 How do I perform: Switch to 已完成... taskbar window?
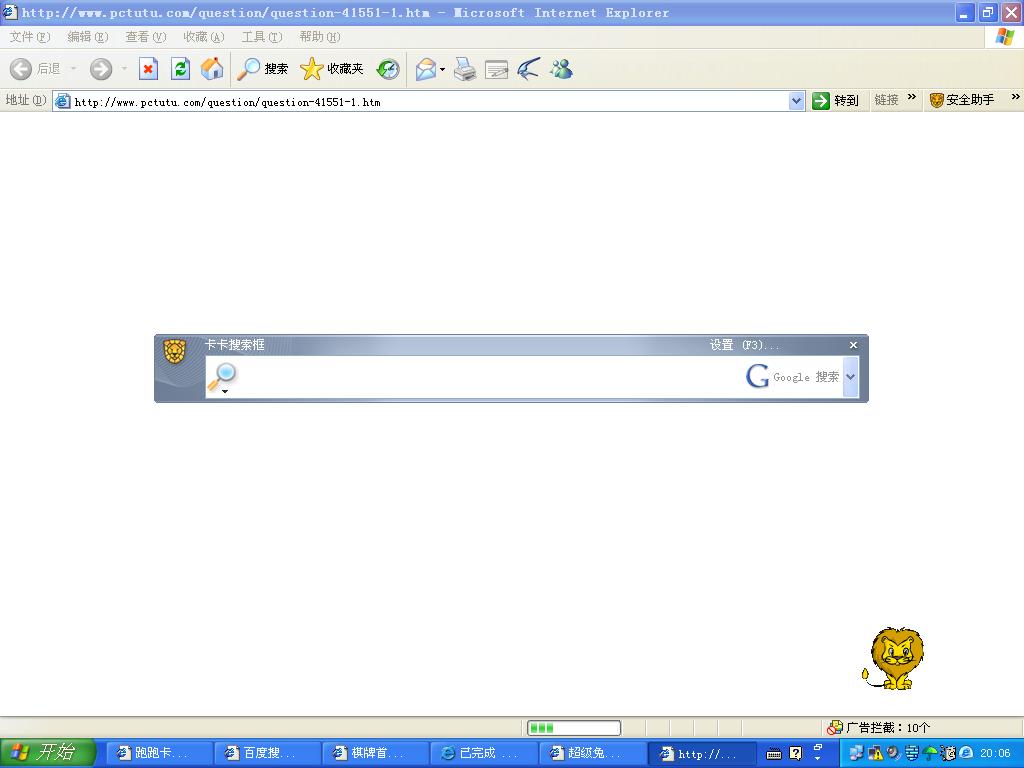(484, 753)
